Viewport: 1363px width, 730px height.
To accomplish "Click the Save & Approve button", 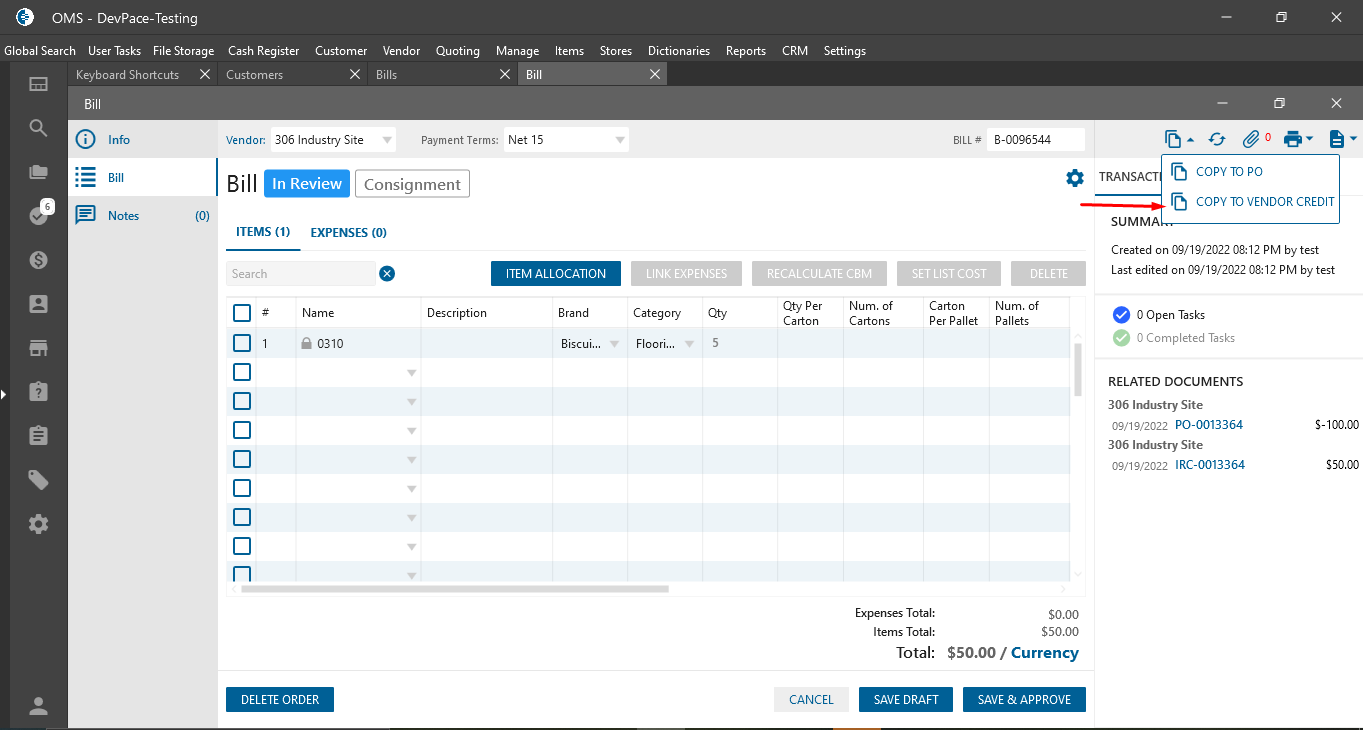I will [x=1023, y=700].
